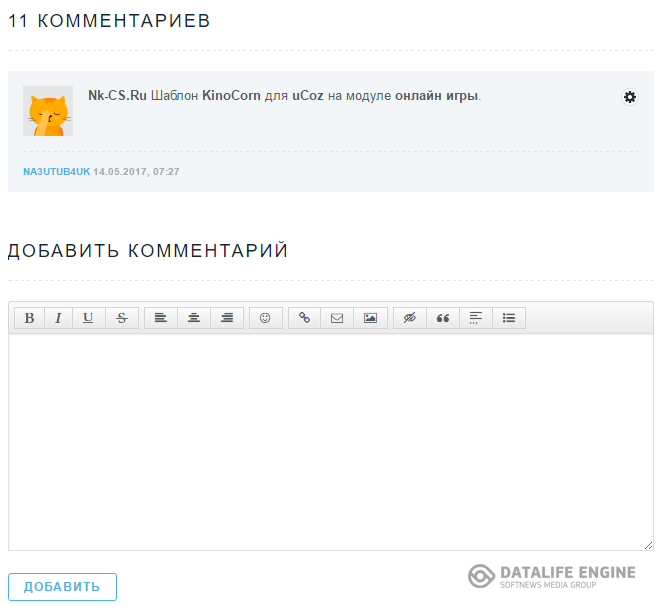660x607 pixels.
Task: Insert spoiler block icon
Action: click(x=476, y=318)
